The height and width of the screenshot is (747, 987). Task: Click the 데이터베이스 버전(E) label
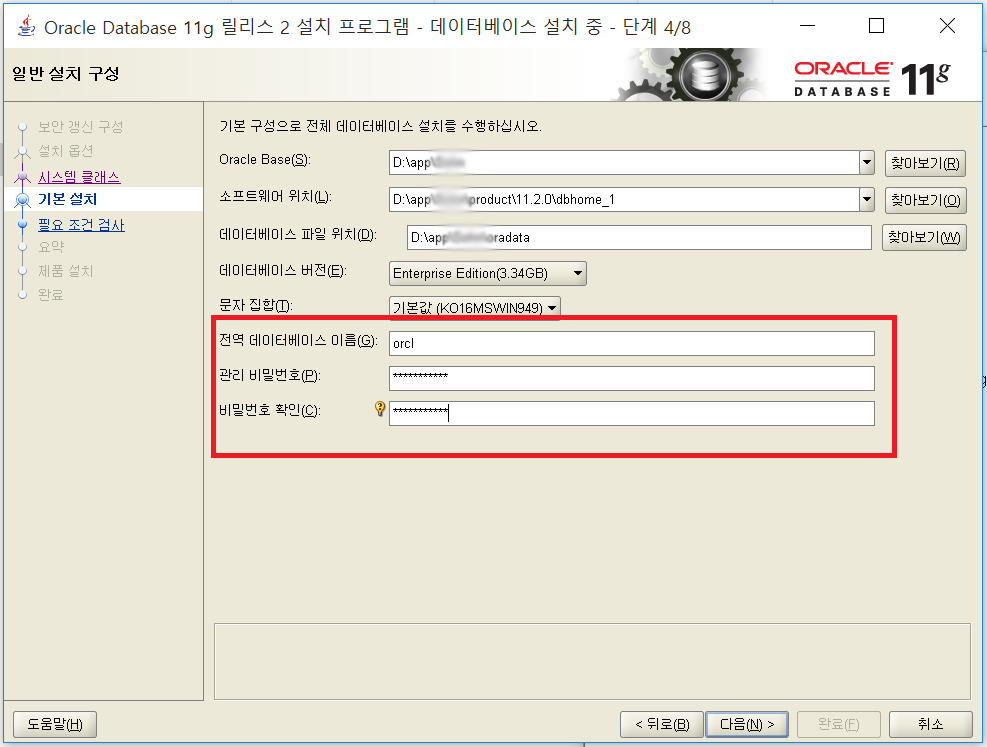coord(283,271)
